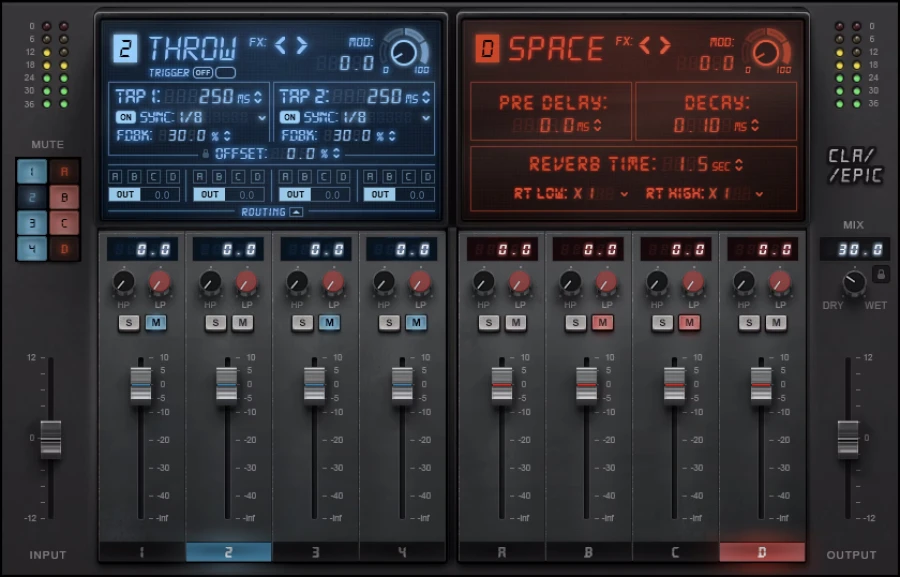Go to the next FX in the THROW display
The height and width of the screenshot is (577, 900).
click(302, 45)
